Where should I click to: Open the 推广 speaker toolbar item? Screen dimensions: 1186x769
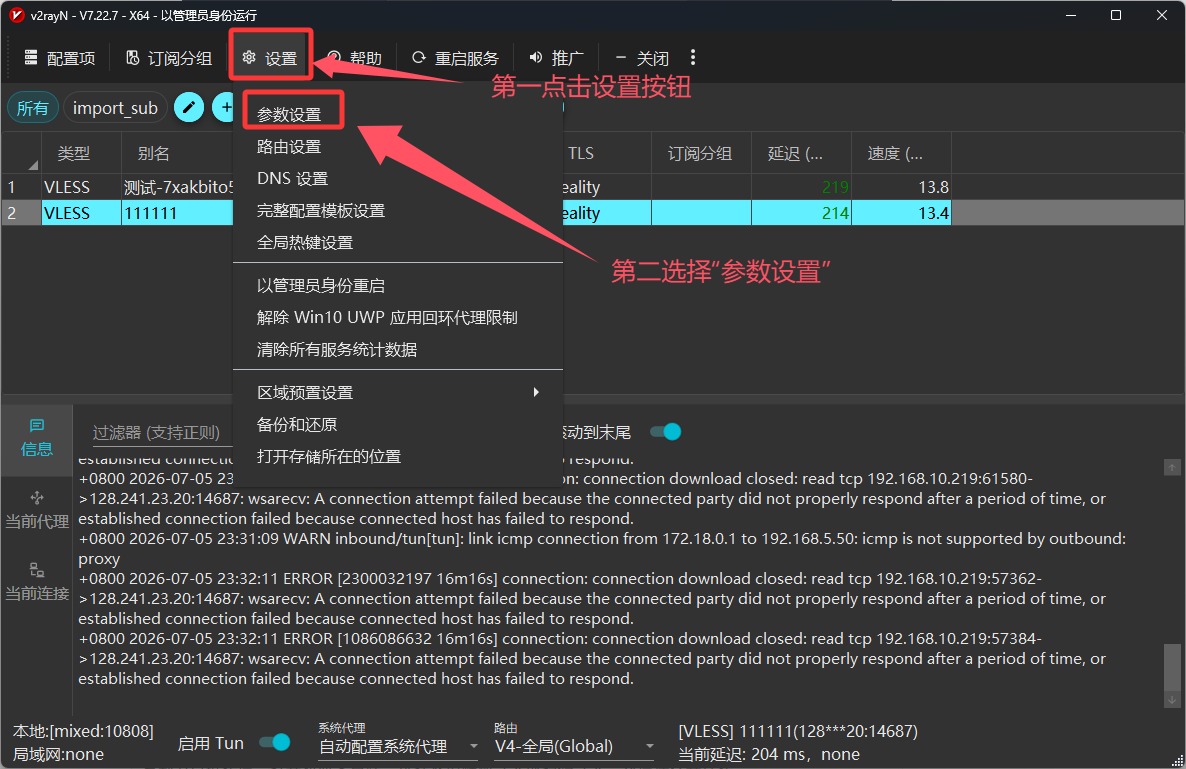(x=557, y=58)
